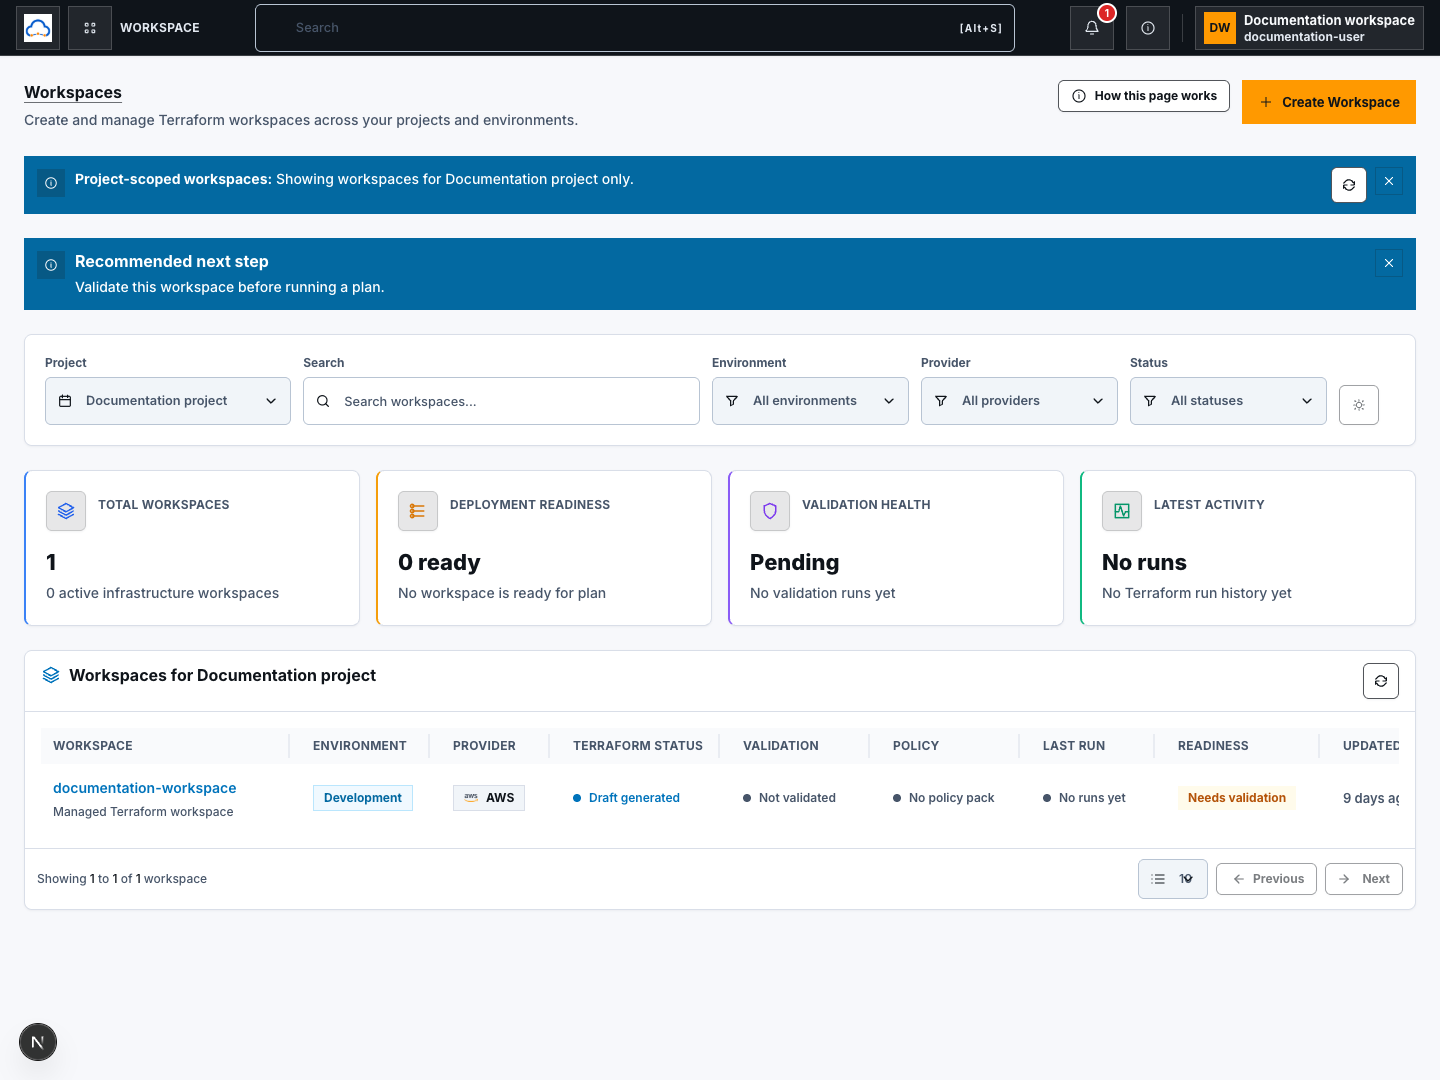Click the cloud logo icon

(38, 28)
